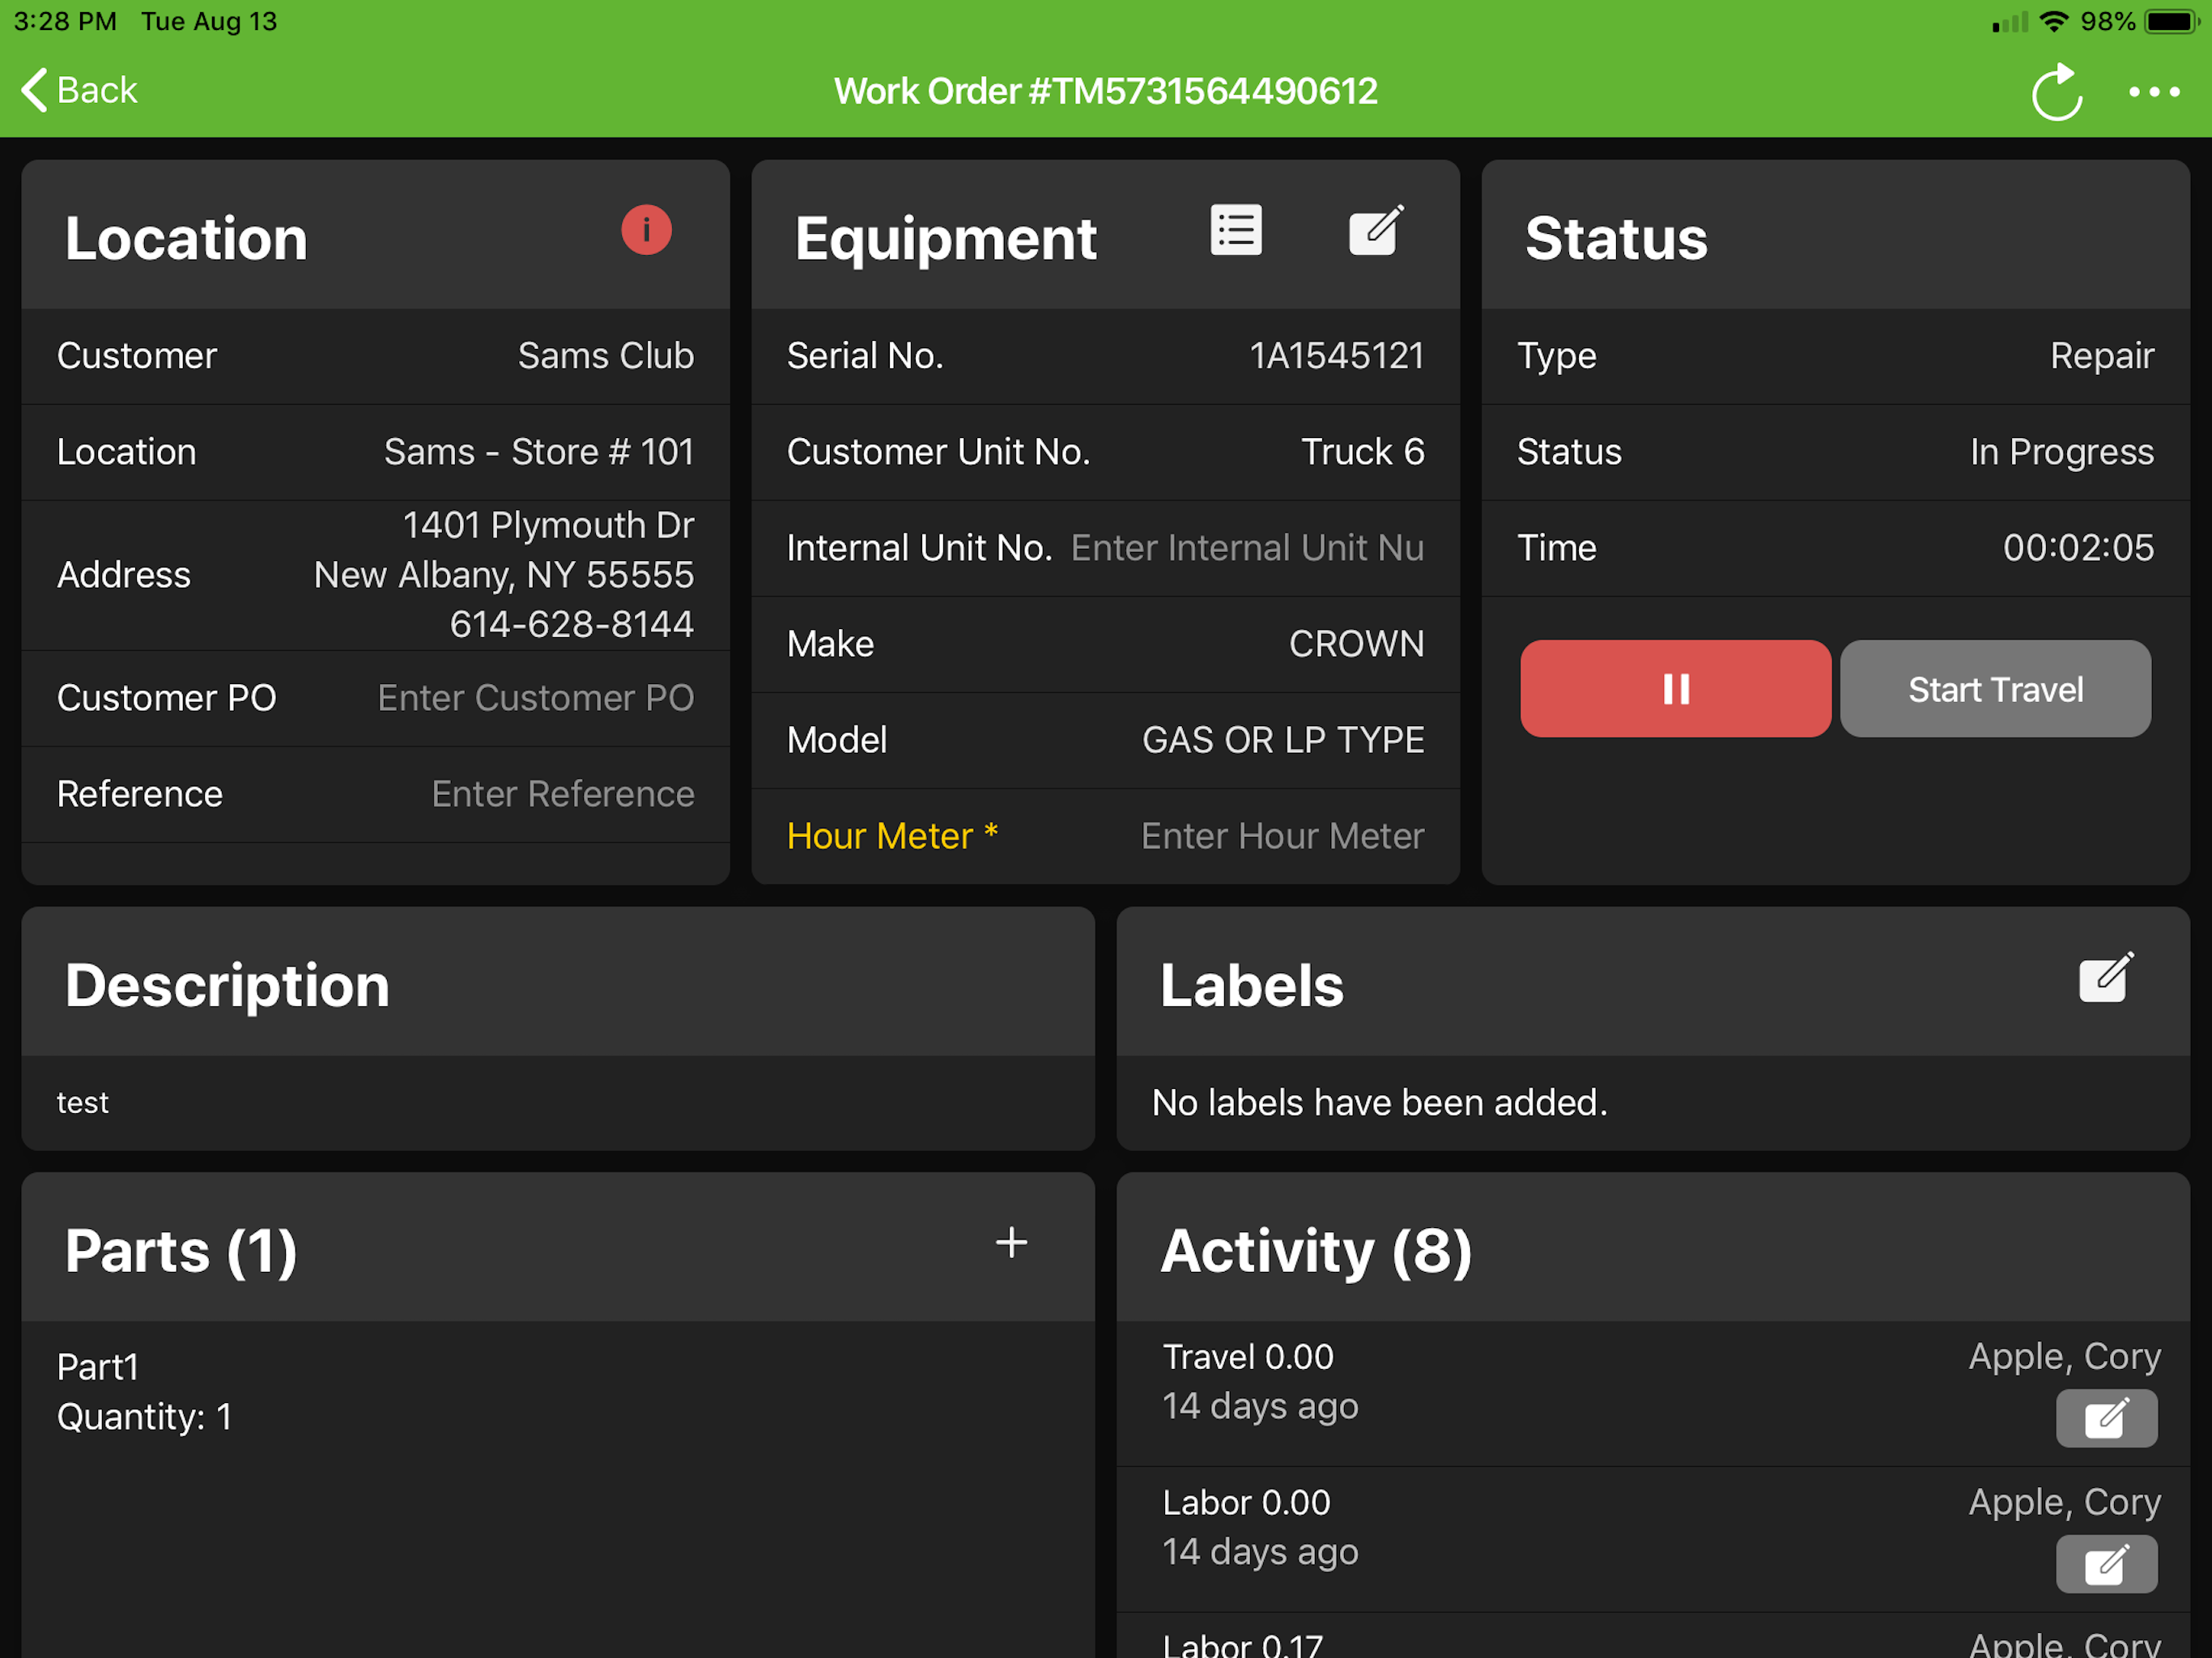Tap the Activity (8) section header
The image size is (2212, 1658).
1316,1250
